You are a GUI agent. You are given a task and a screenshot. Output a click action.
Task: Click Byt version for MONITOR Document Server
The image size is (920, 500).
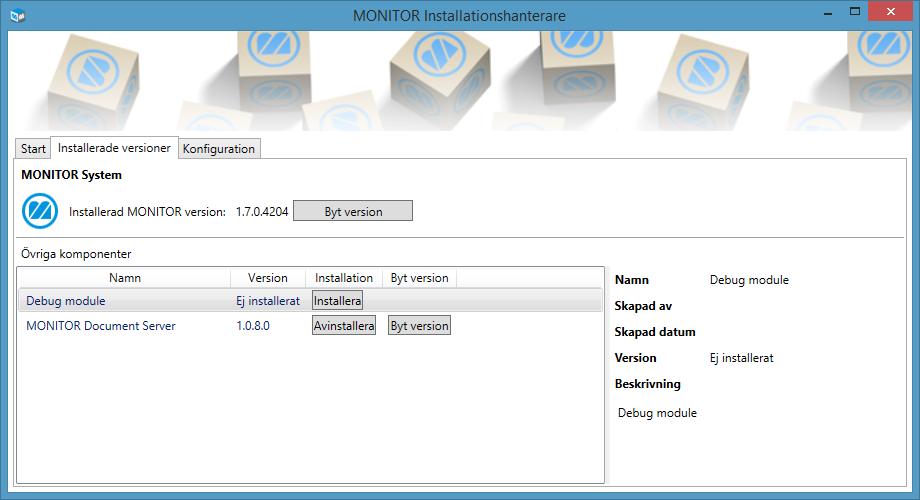420,326
